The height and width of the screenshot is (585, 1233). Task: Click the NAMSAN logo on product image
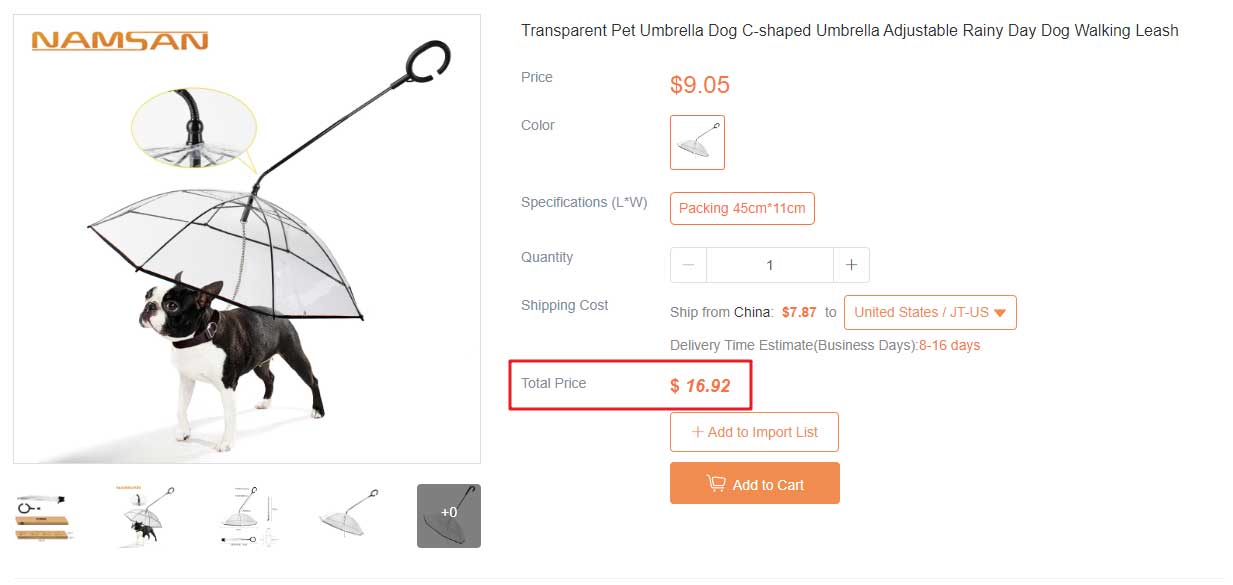119,41
